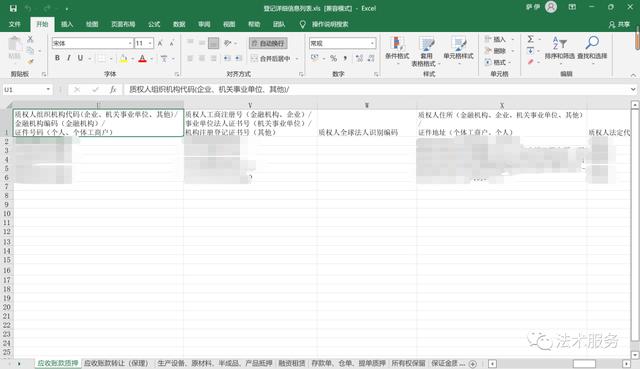Toggle Underline formatting button

click(80, 58)
